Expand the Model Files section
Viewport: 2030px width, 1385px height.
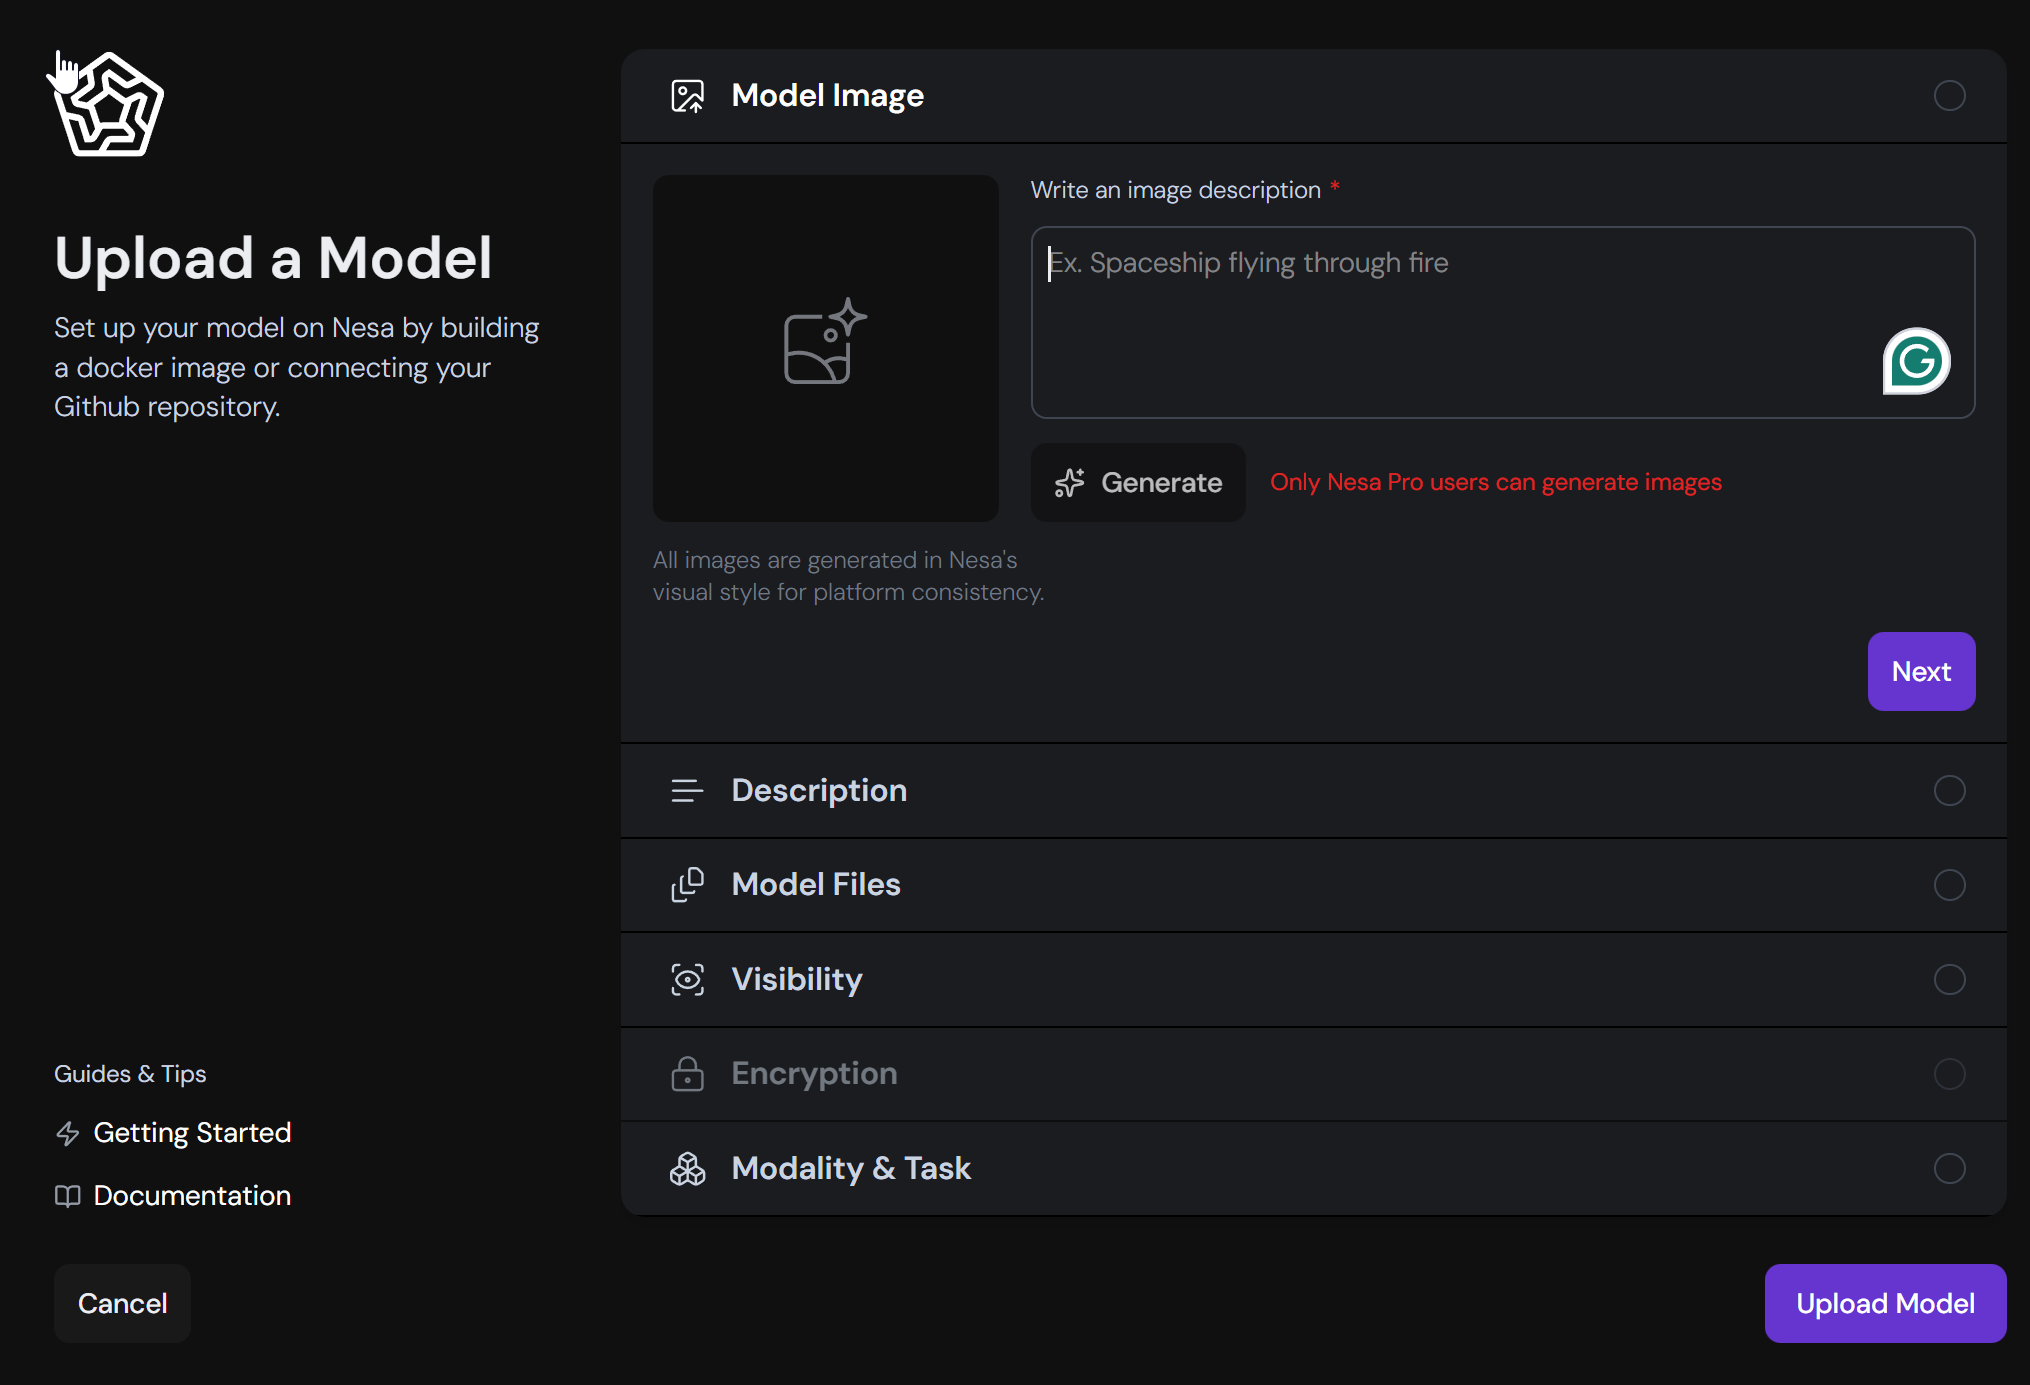pyautogui.click(x=816, y=885)
